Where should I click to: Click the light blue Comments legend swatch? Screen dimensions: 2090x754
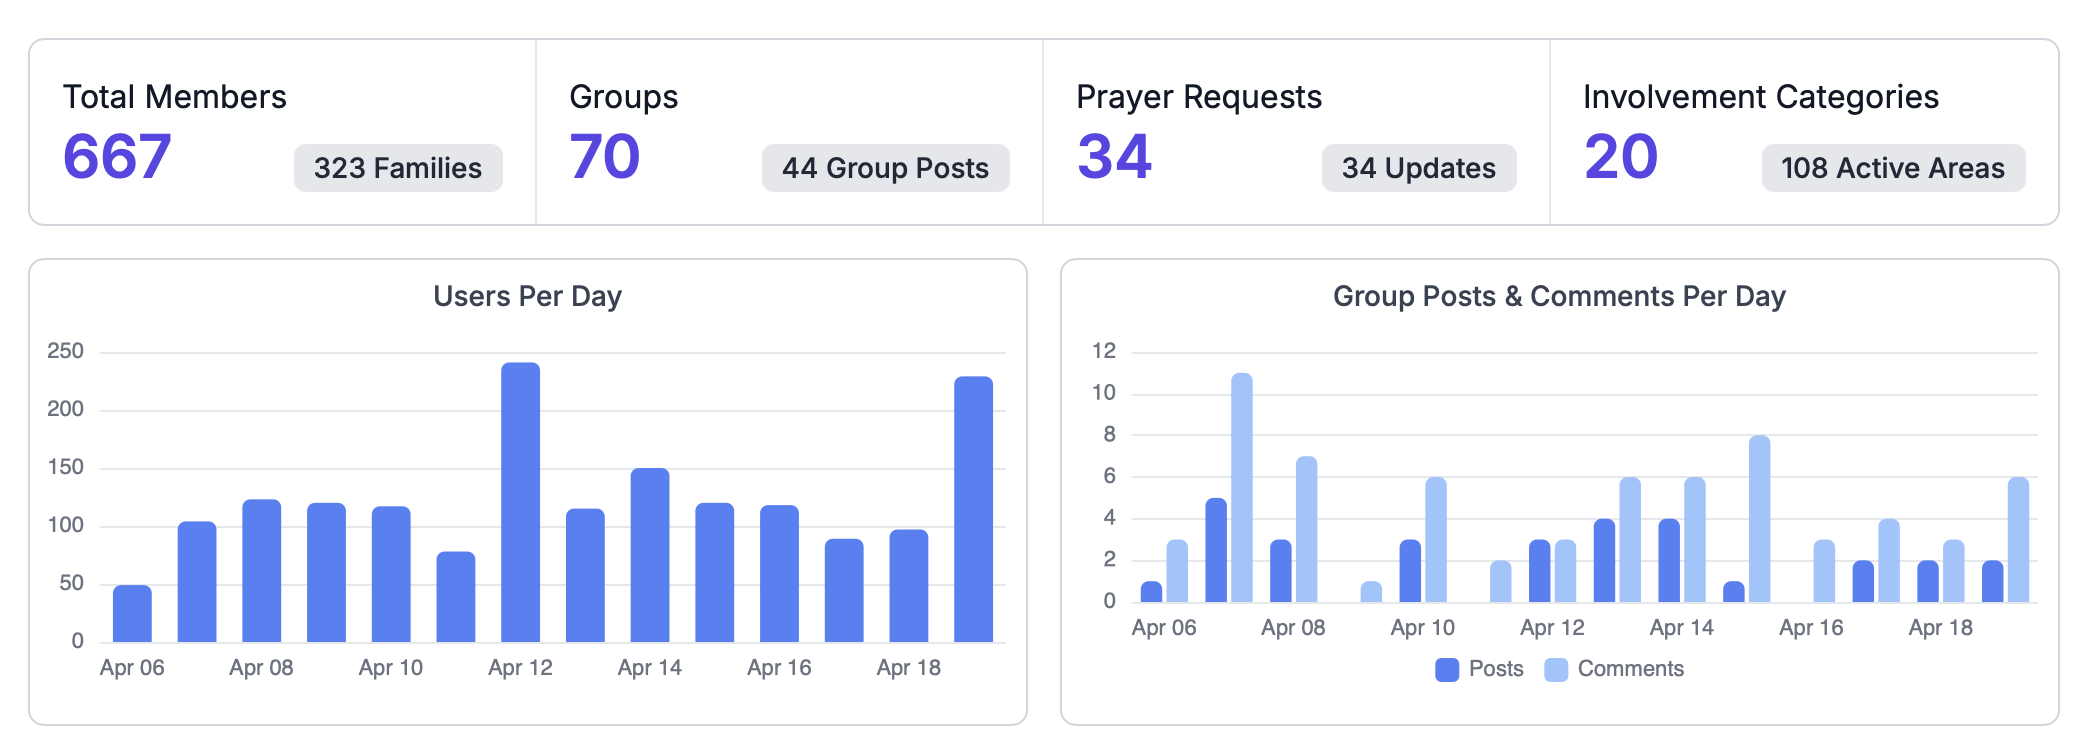(1556, 669)
